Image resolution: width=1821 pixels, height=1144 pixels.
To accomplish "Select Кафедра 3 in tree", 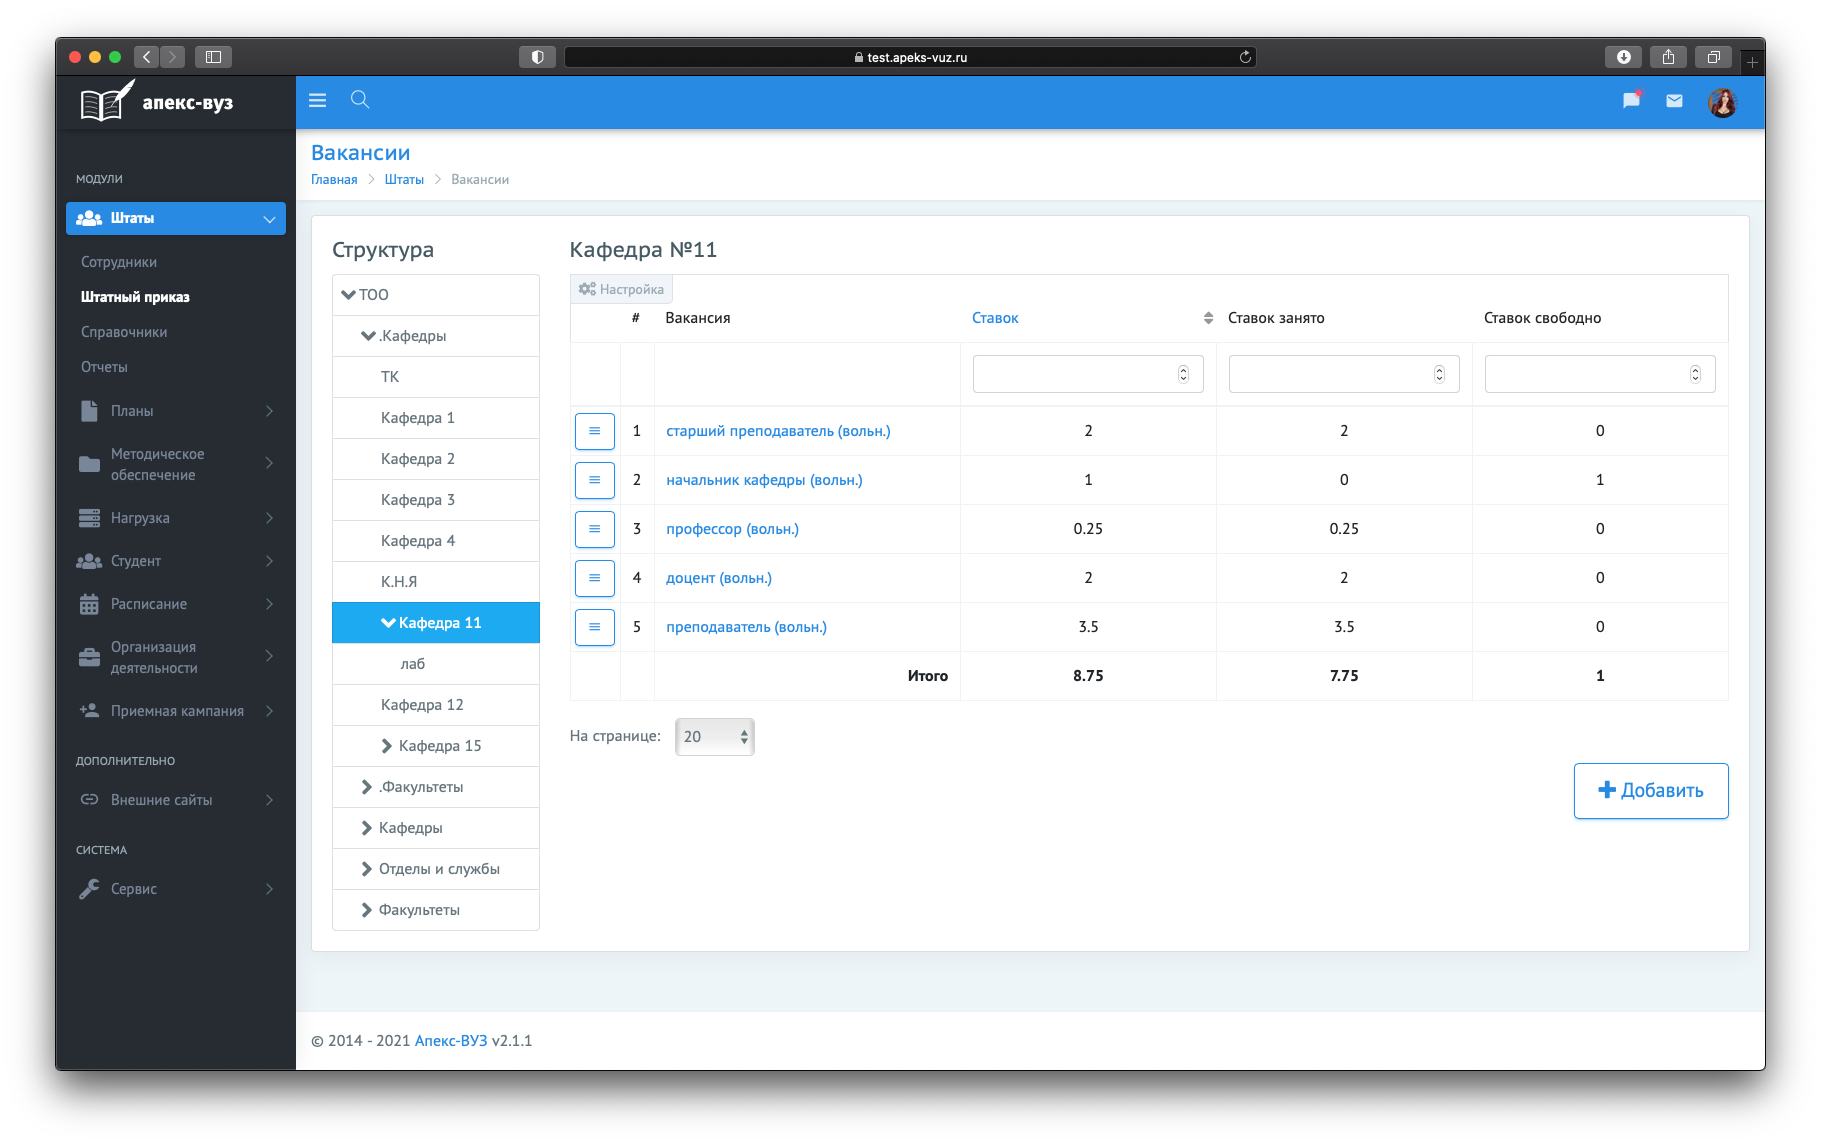I will click(x=436, y=500).
